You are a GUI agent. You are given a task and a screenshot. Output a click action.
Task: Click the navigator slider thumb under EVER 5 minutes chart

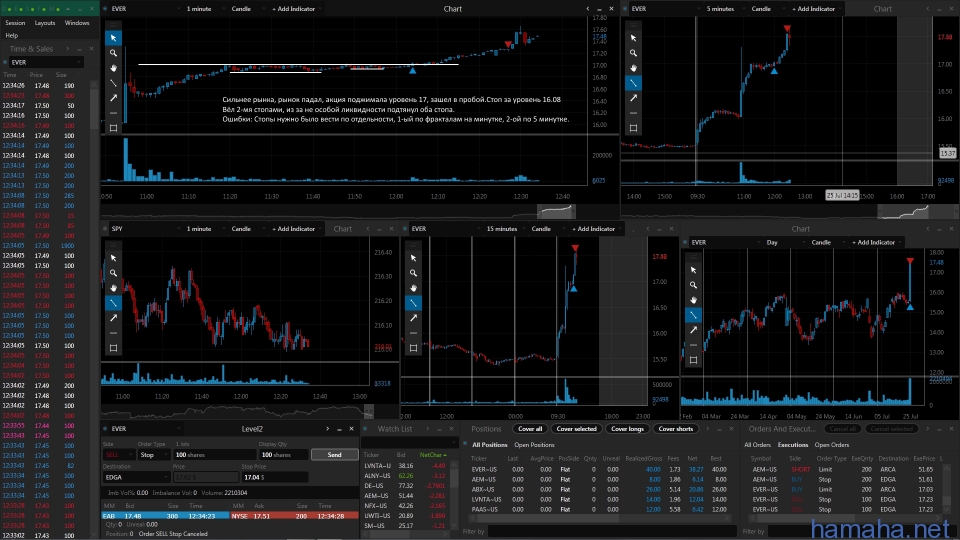click(903, 211)
